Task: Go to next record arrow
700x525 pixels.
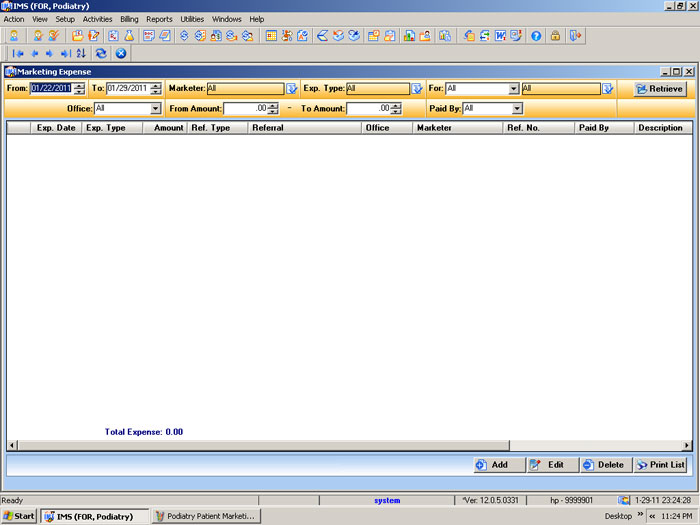Action: click(x=49, y=54)
